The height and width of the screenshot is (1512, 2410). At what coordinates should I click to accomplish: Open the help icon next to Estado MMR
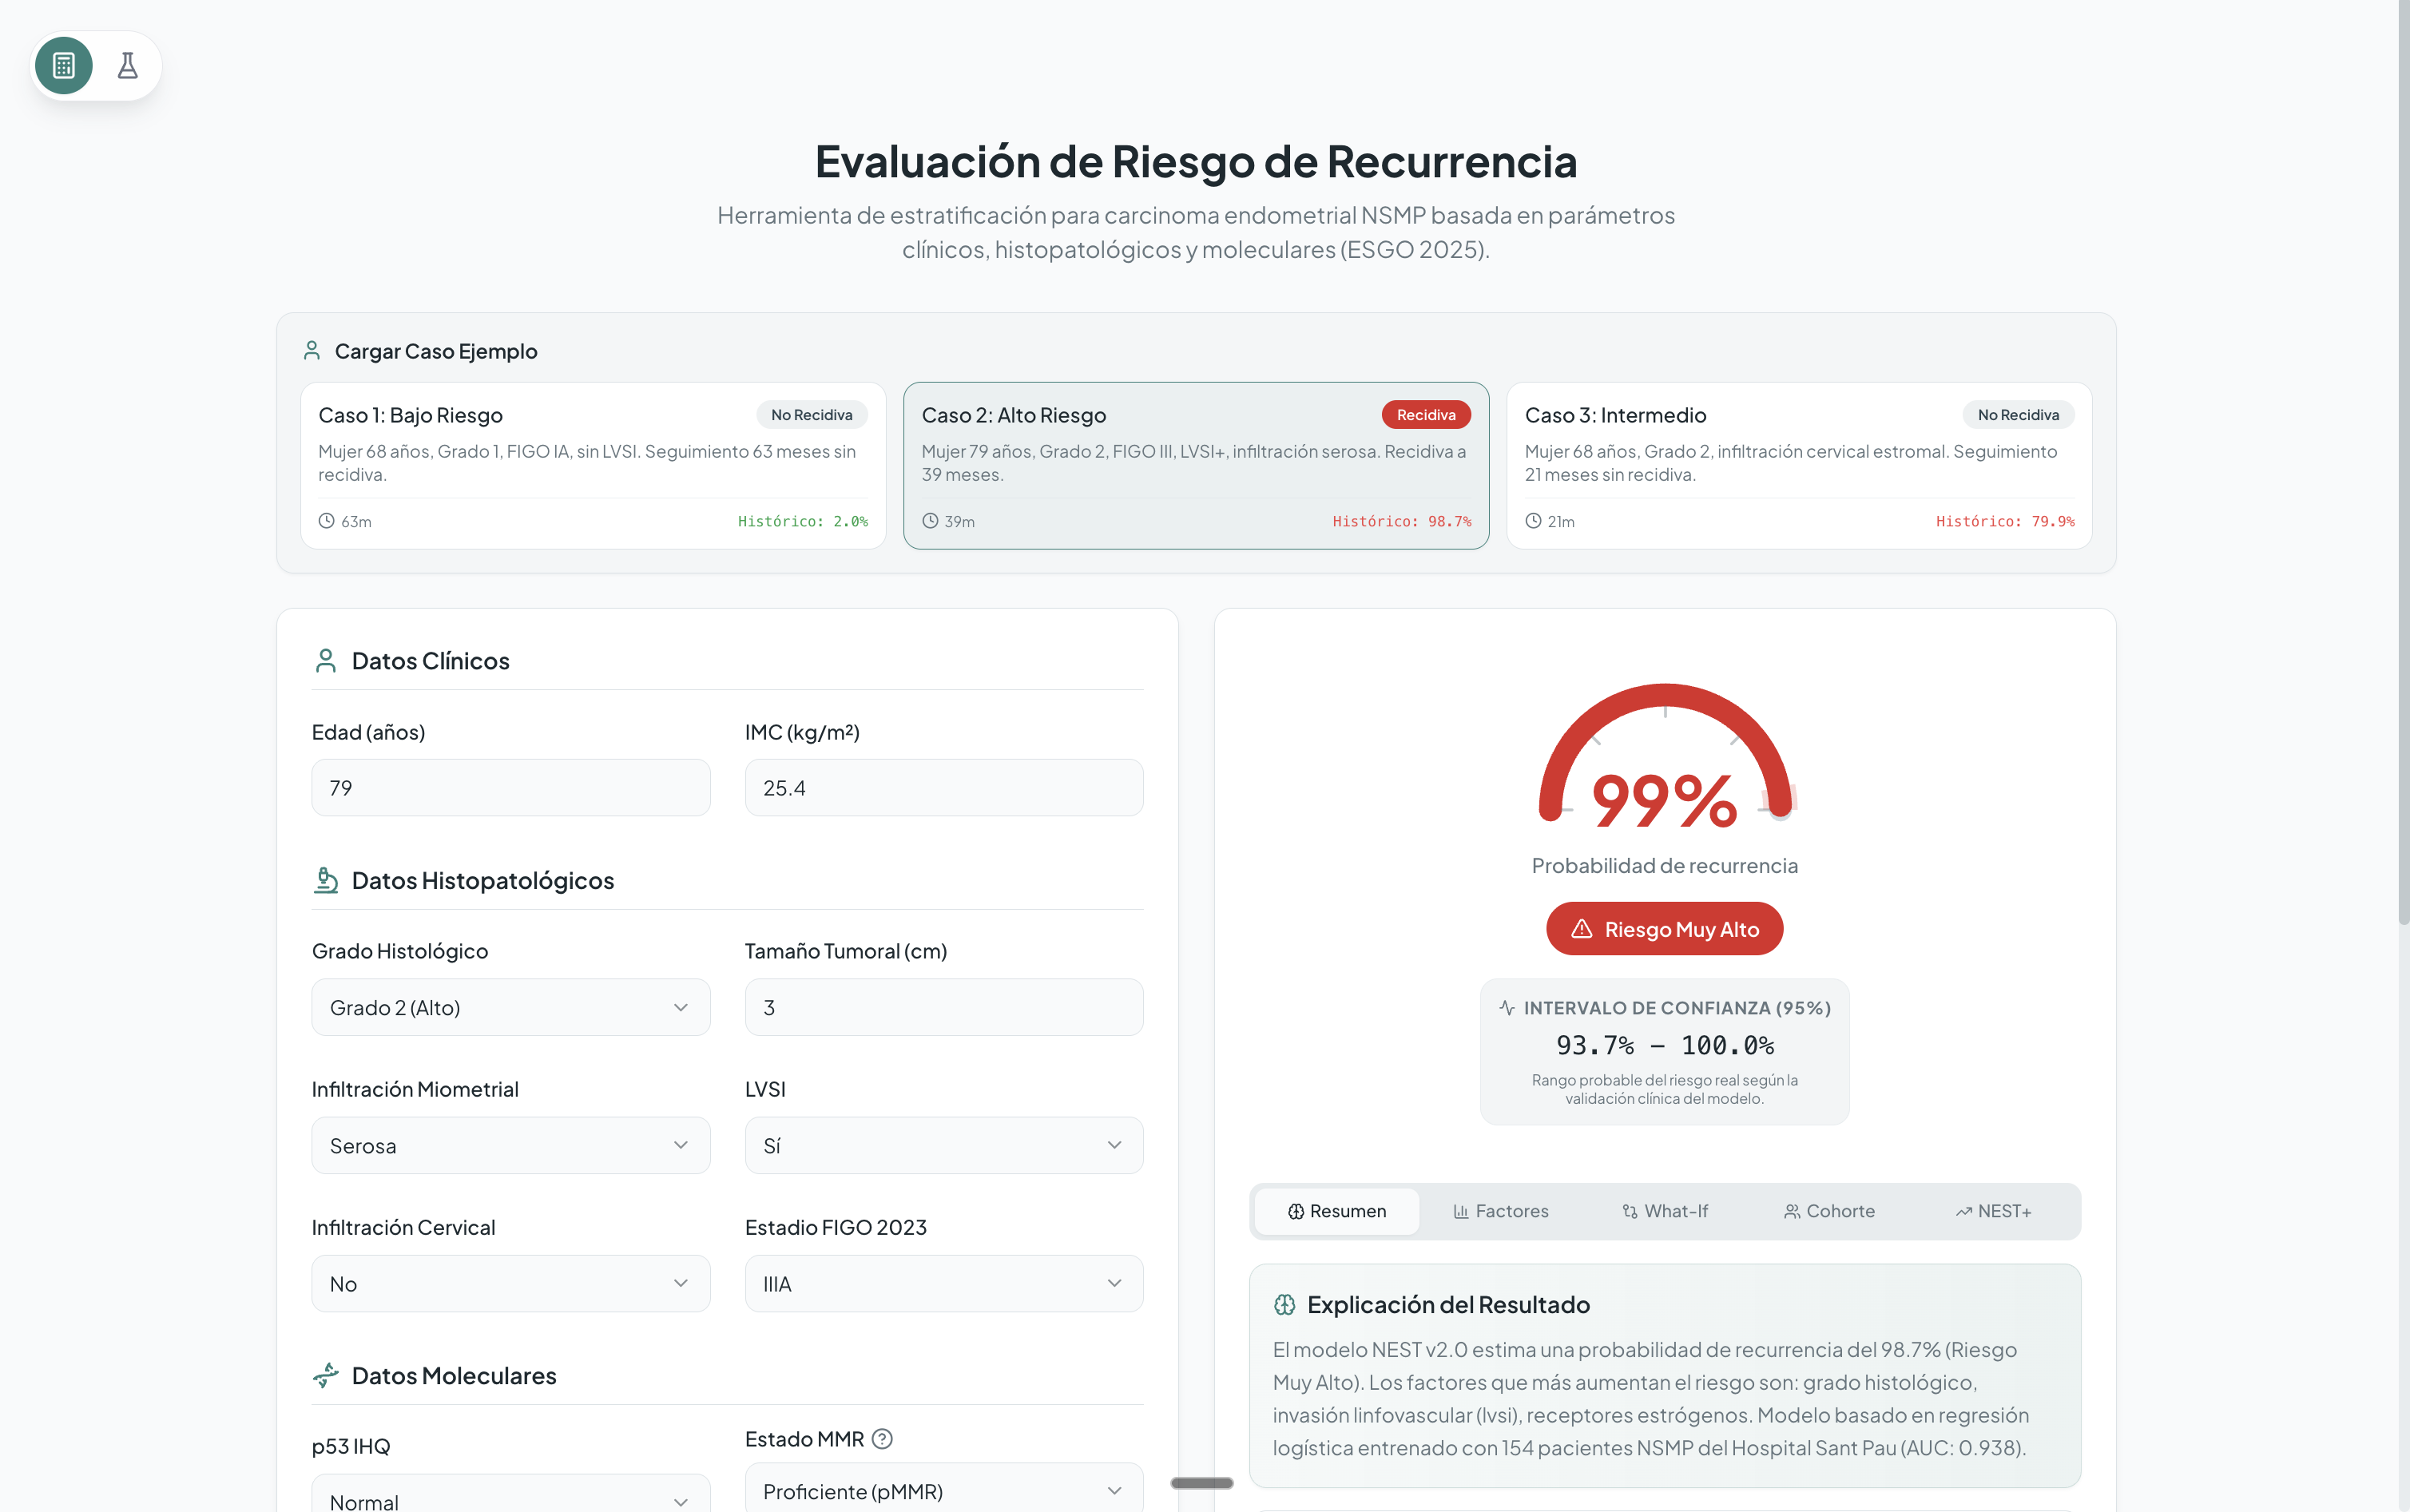click(x=881, y=1438)
